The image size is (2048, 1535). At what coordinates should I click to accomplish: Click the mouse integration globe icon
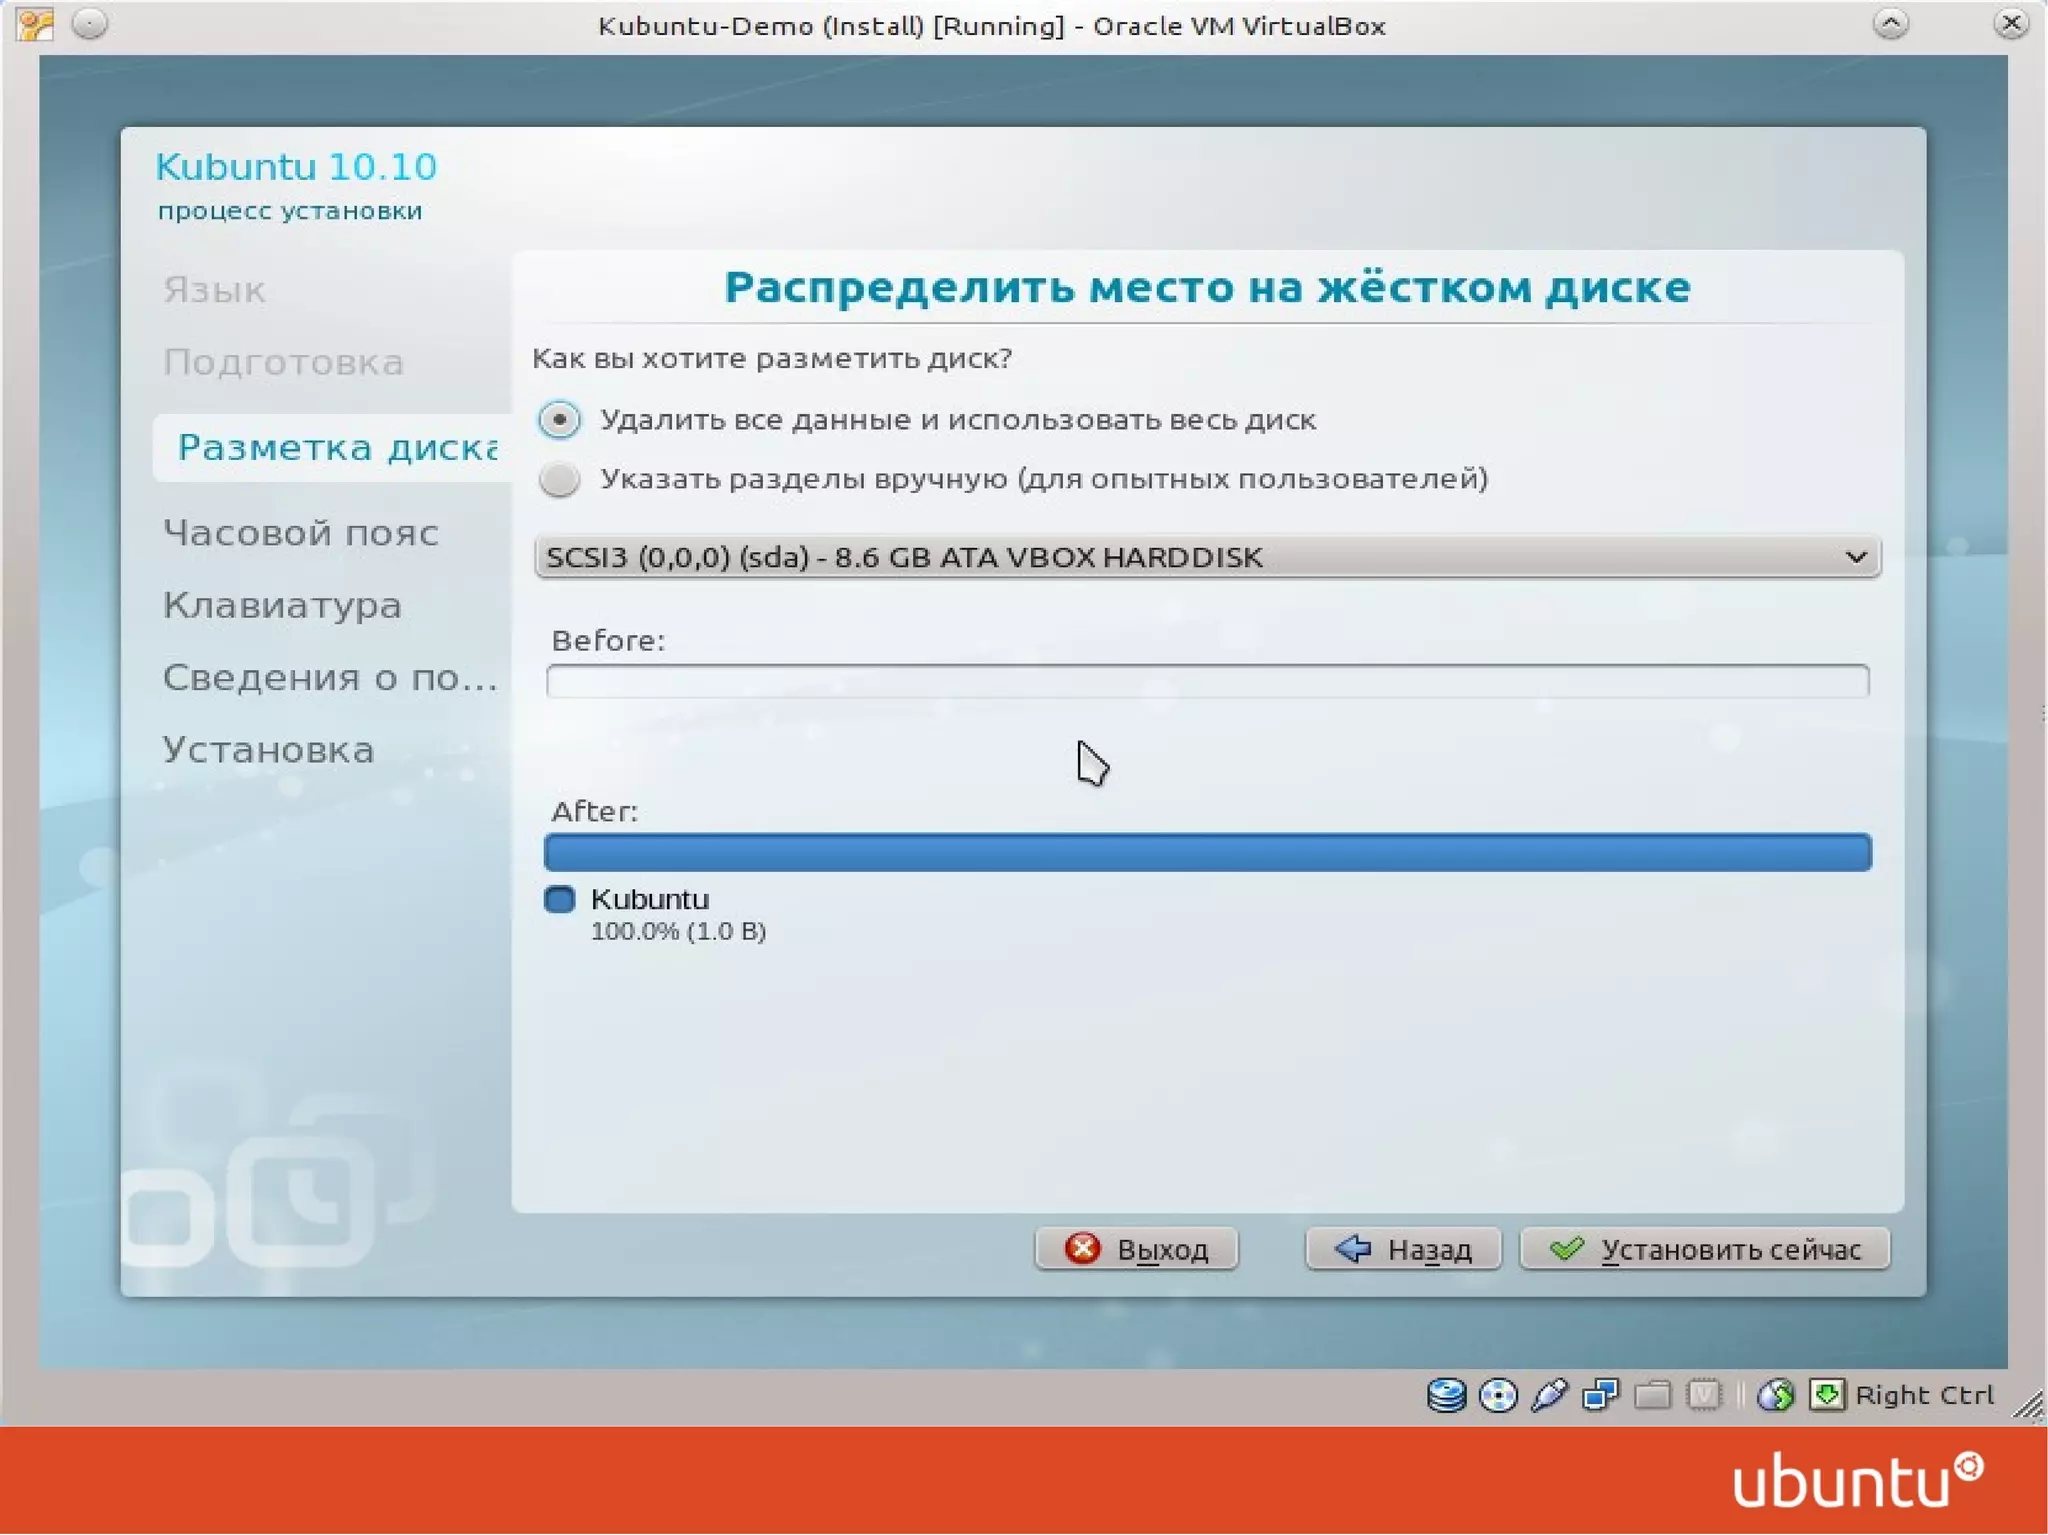coord(1775,1394)
